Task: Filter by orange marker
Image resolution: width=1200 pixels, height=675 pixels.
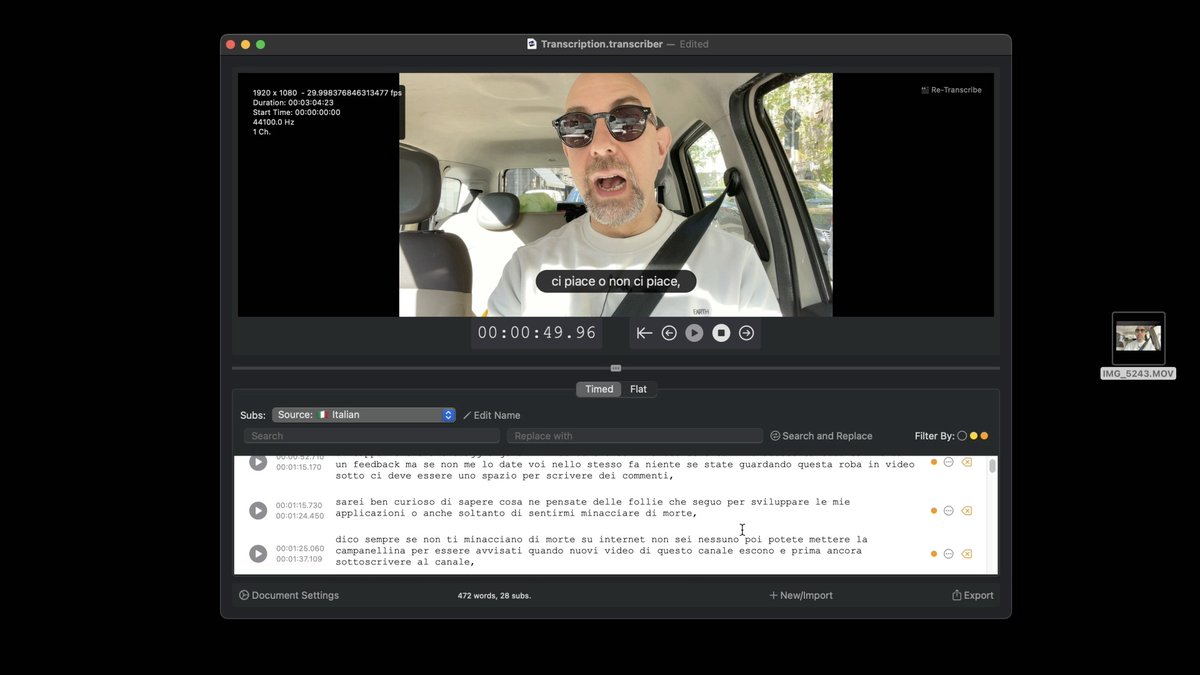Action: pyautogui.click(x=984, y=436)
